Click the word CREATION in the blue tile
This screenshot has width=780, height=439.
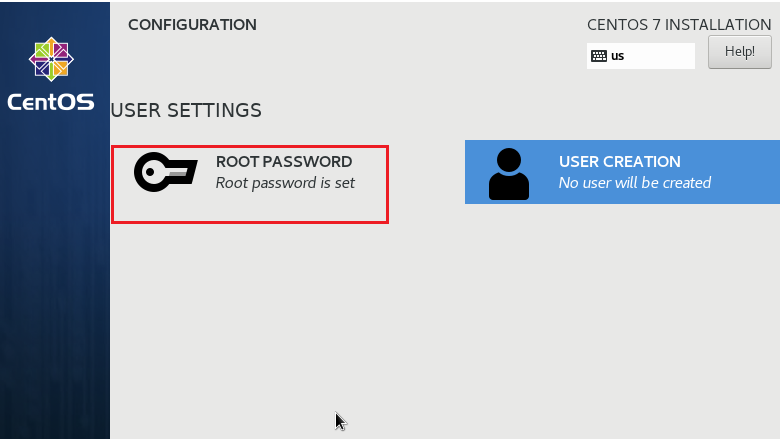pyautogui.click(x=642, y=162)
